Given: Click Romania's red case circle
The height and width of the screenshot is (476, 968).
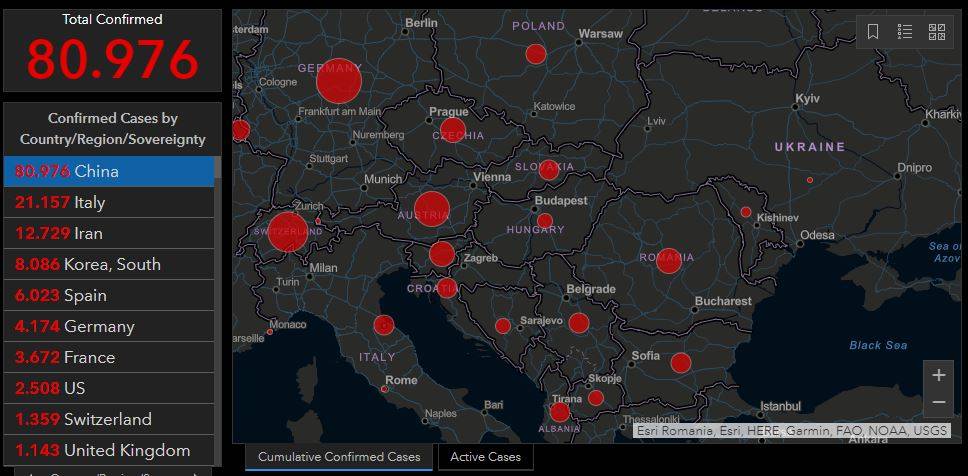Looking at the screenshot, I should [669, 261].
